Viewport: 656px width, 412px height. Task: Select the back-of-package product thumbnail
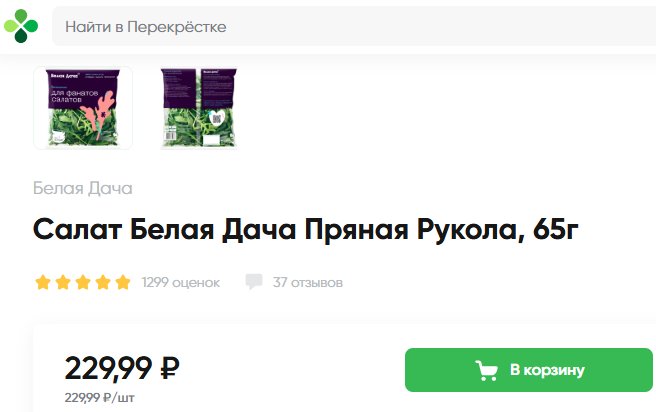coord(199,107)
